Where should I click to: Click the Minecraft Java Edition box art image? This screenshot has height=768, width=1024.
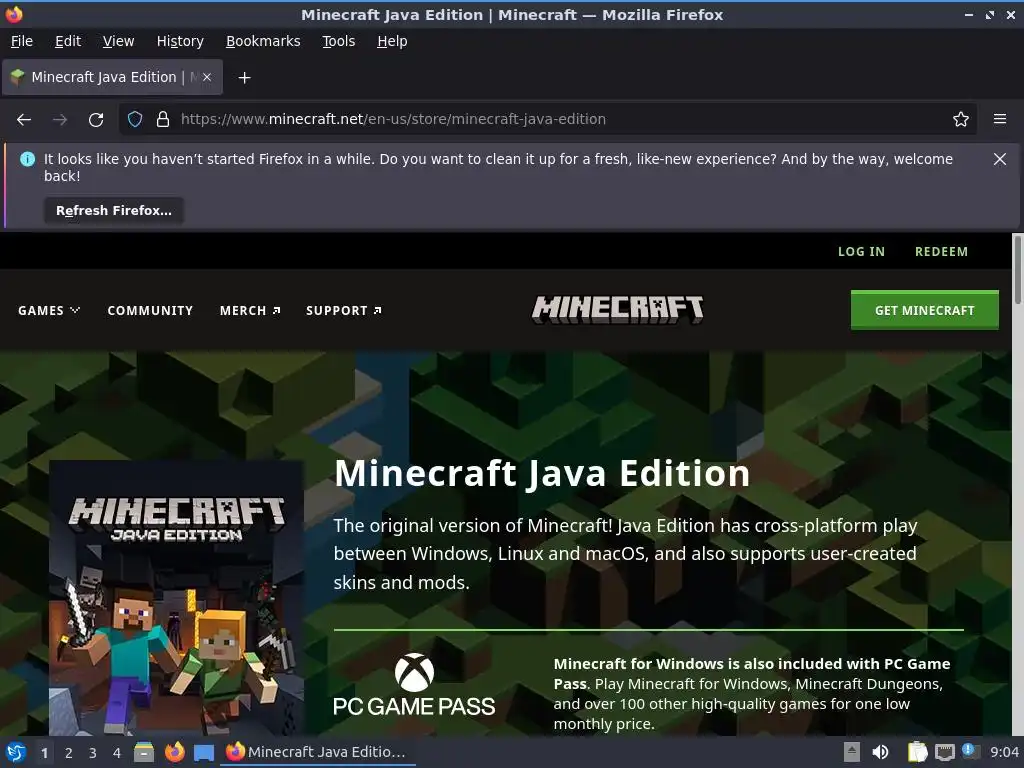click(x=176, y=598)
